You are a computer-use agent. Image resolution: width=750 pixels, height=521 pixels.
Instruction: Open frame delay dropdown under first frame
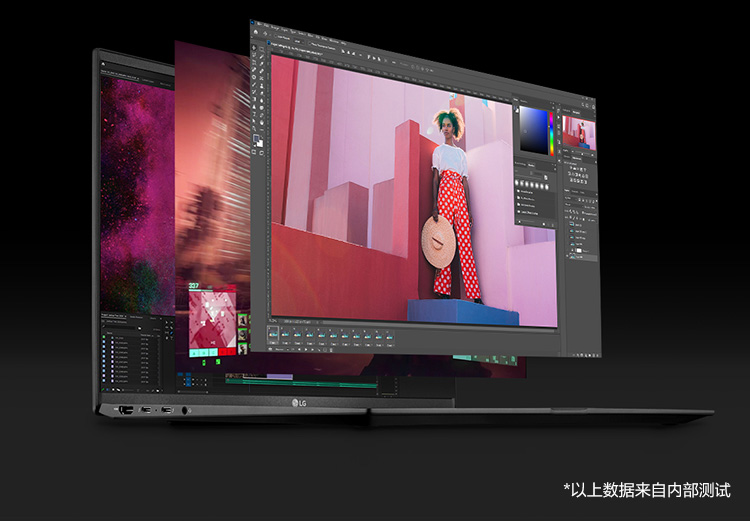pyautogui.click(x=273, y=343)
